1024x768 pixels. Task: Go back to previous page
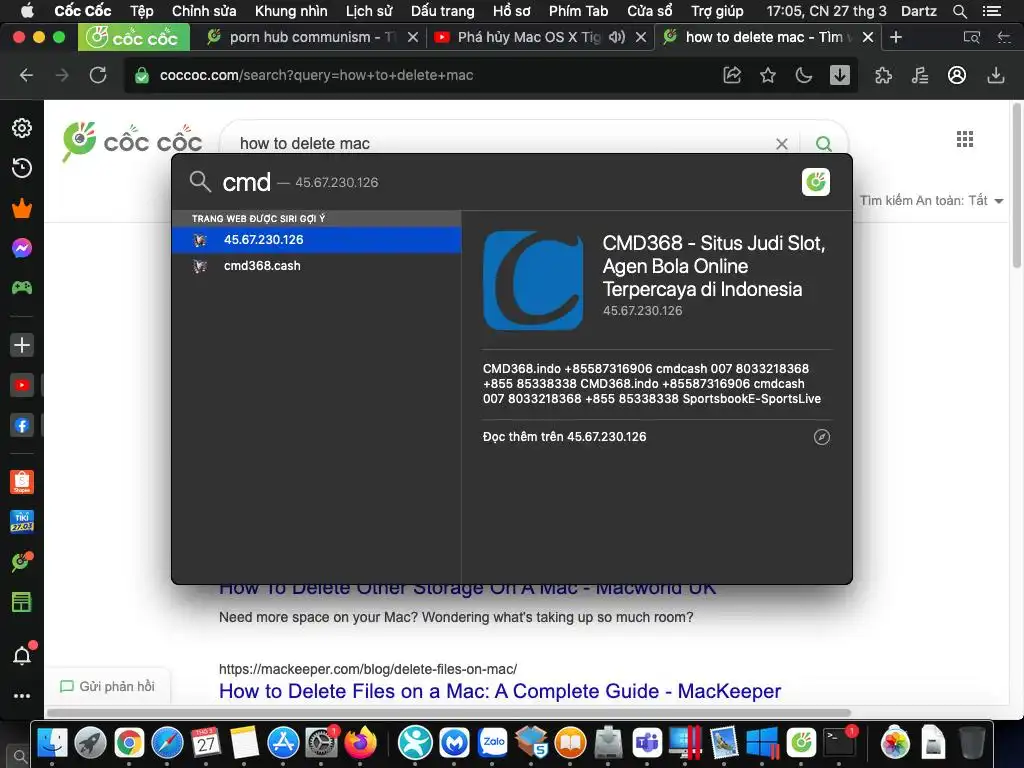[x=26, y=75]
